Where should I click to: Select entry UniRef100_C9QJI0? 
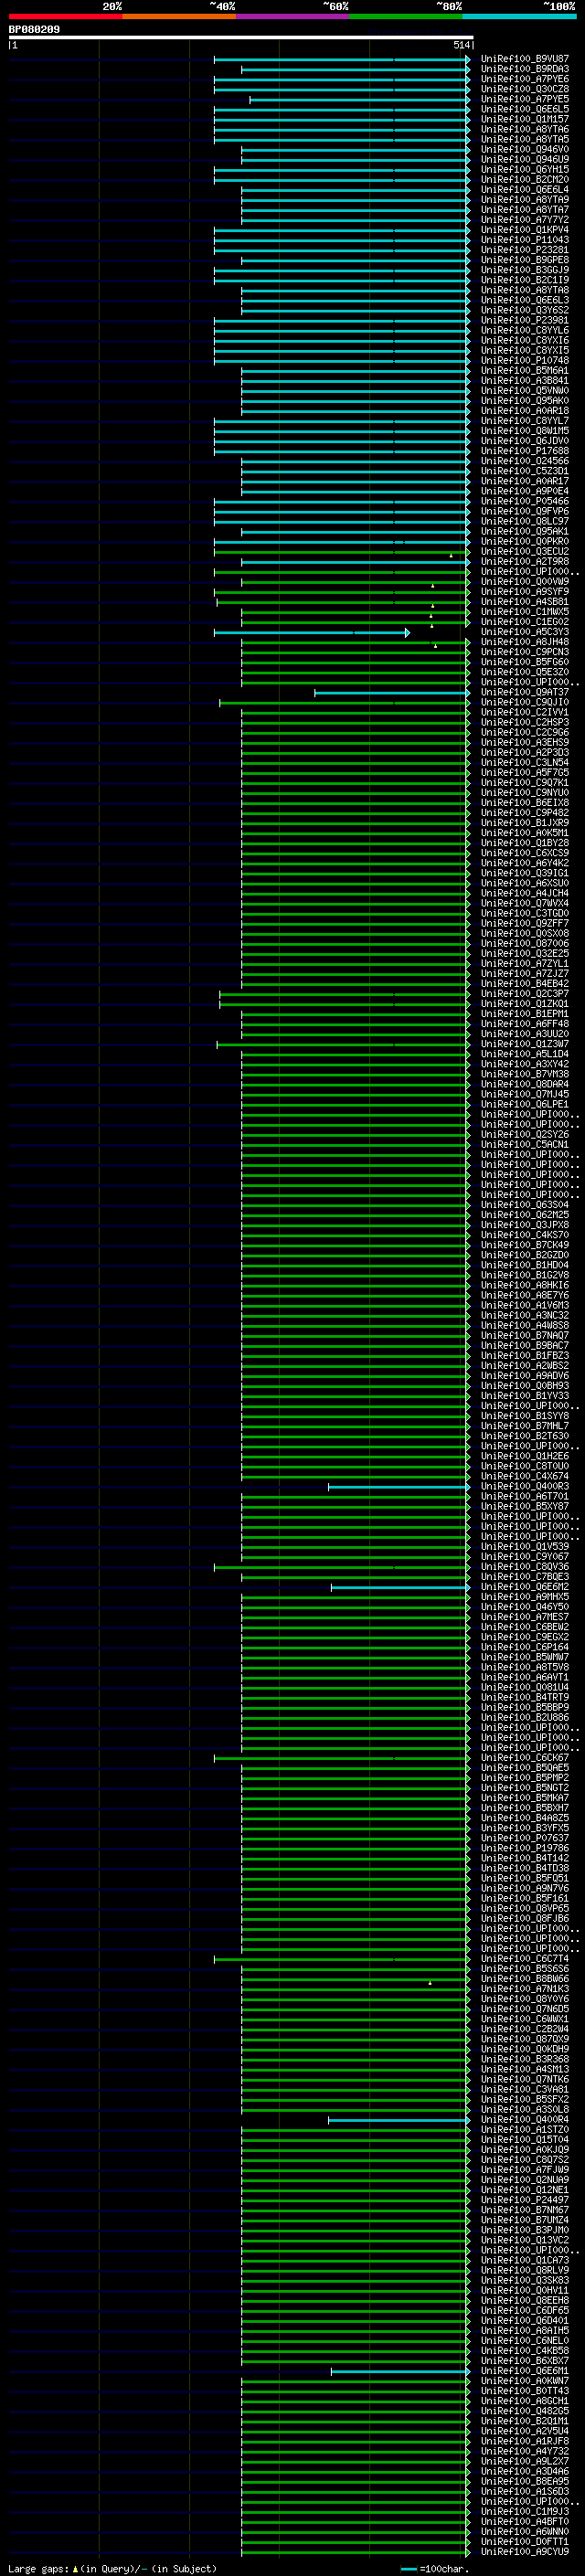[525, 702]
